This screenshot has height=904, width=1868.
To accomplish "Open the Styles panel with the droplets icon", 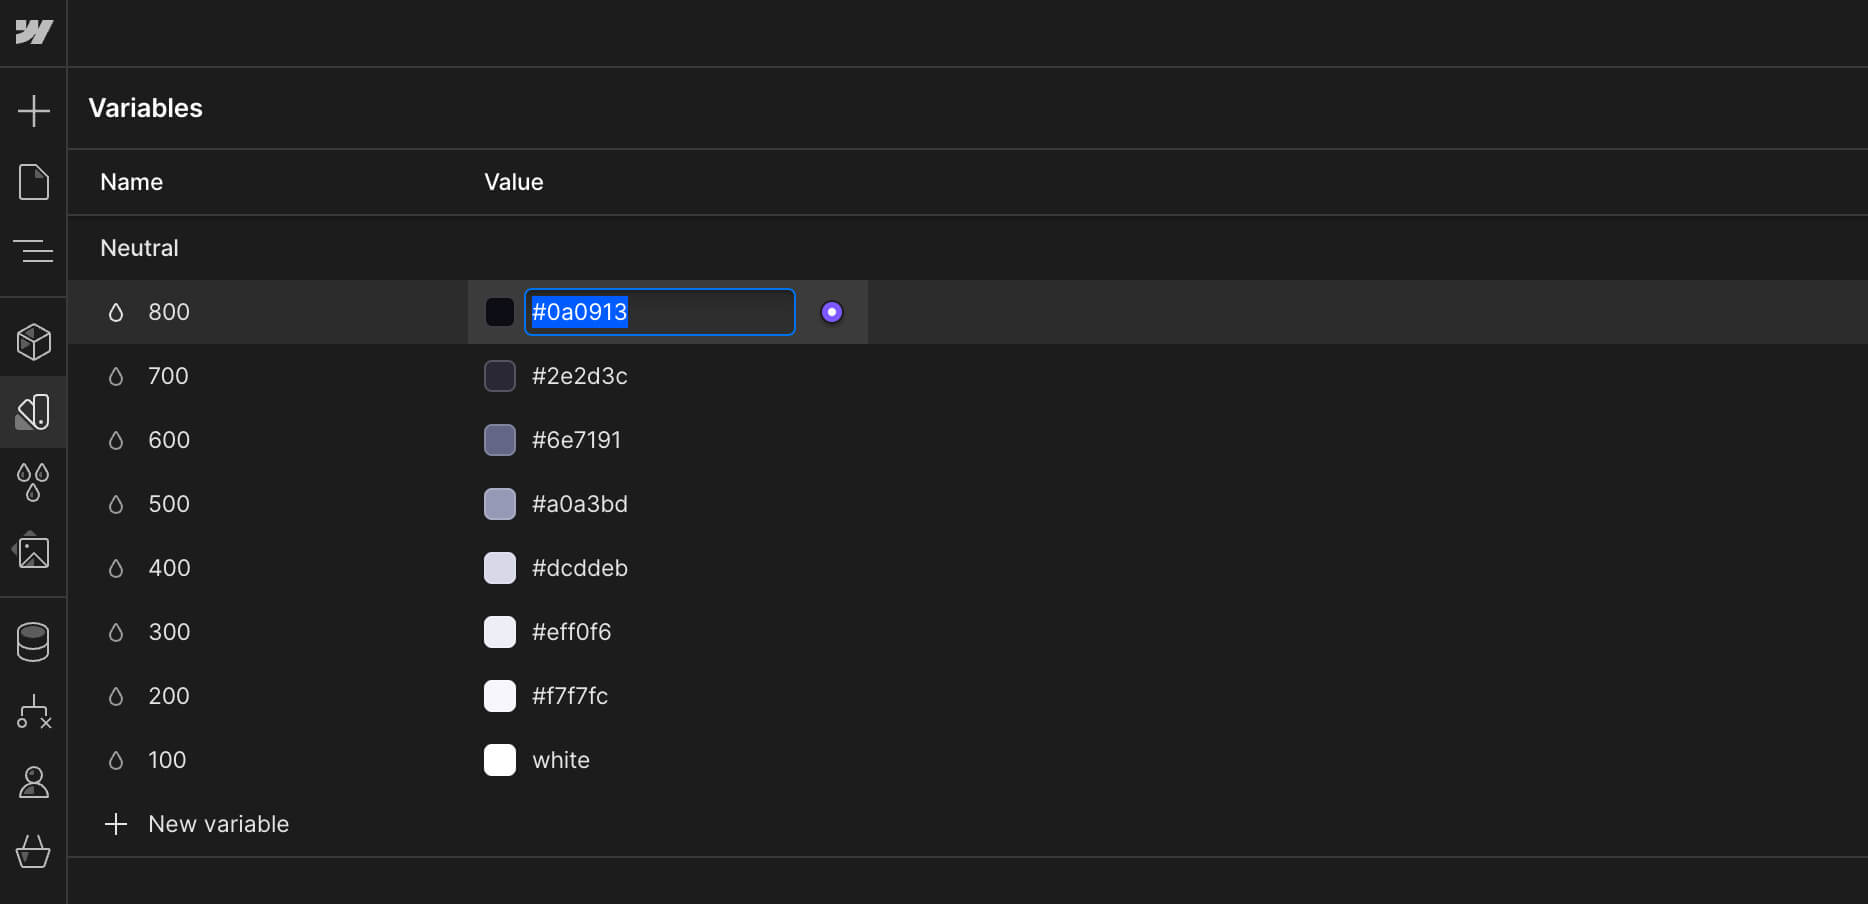I will (34, 483).
